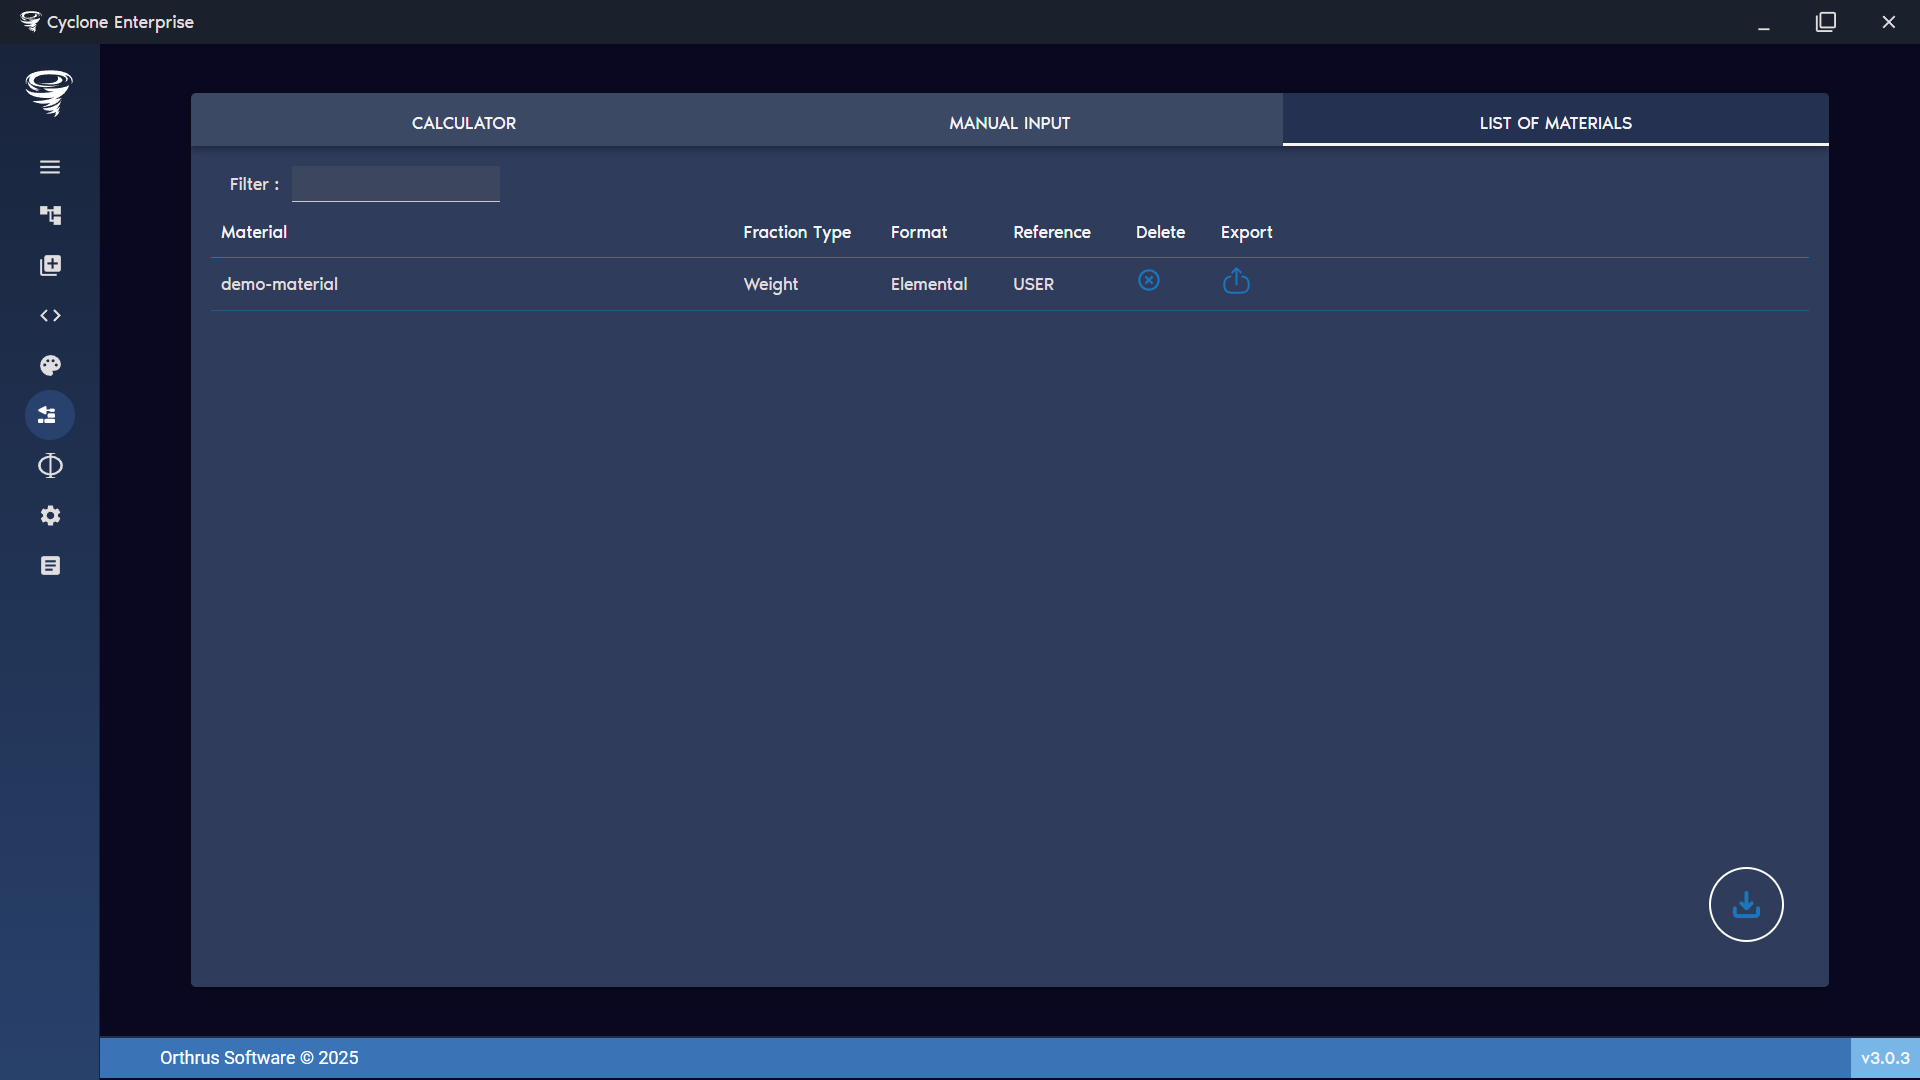Select the code editor sidebar icon

pos(50,315)
